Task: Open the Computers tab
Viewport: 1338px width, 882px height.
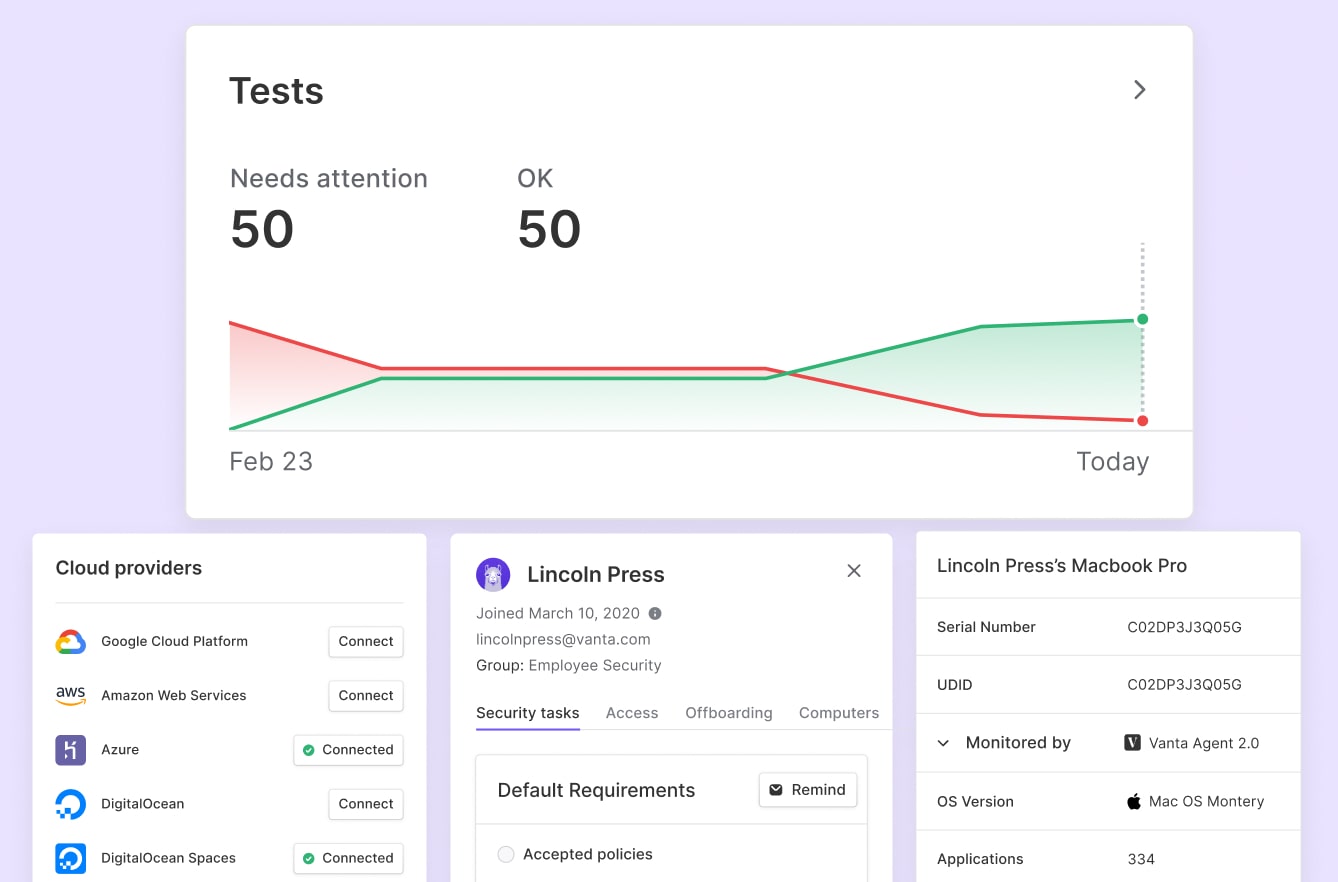Action: pos(838,713)
